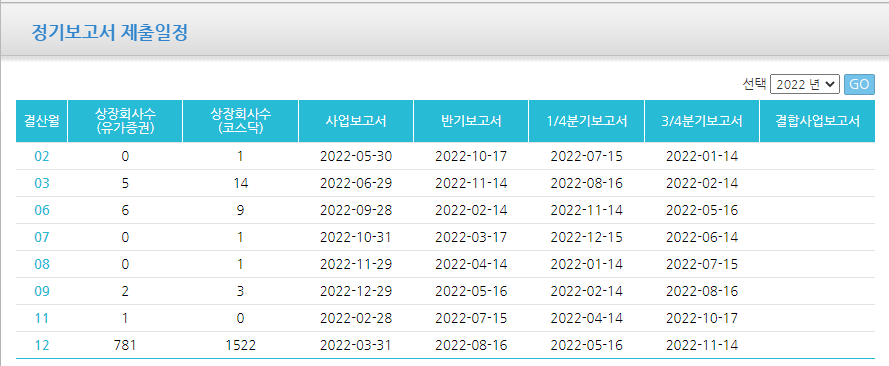Select the first-quarter date 2022-12-15

586,237
